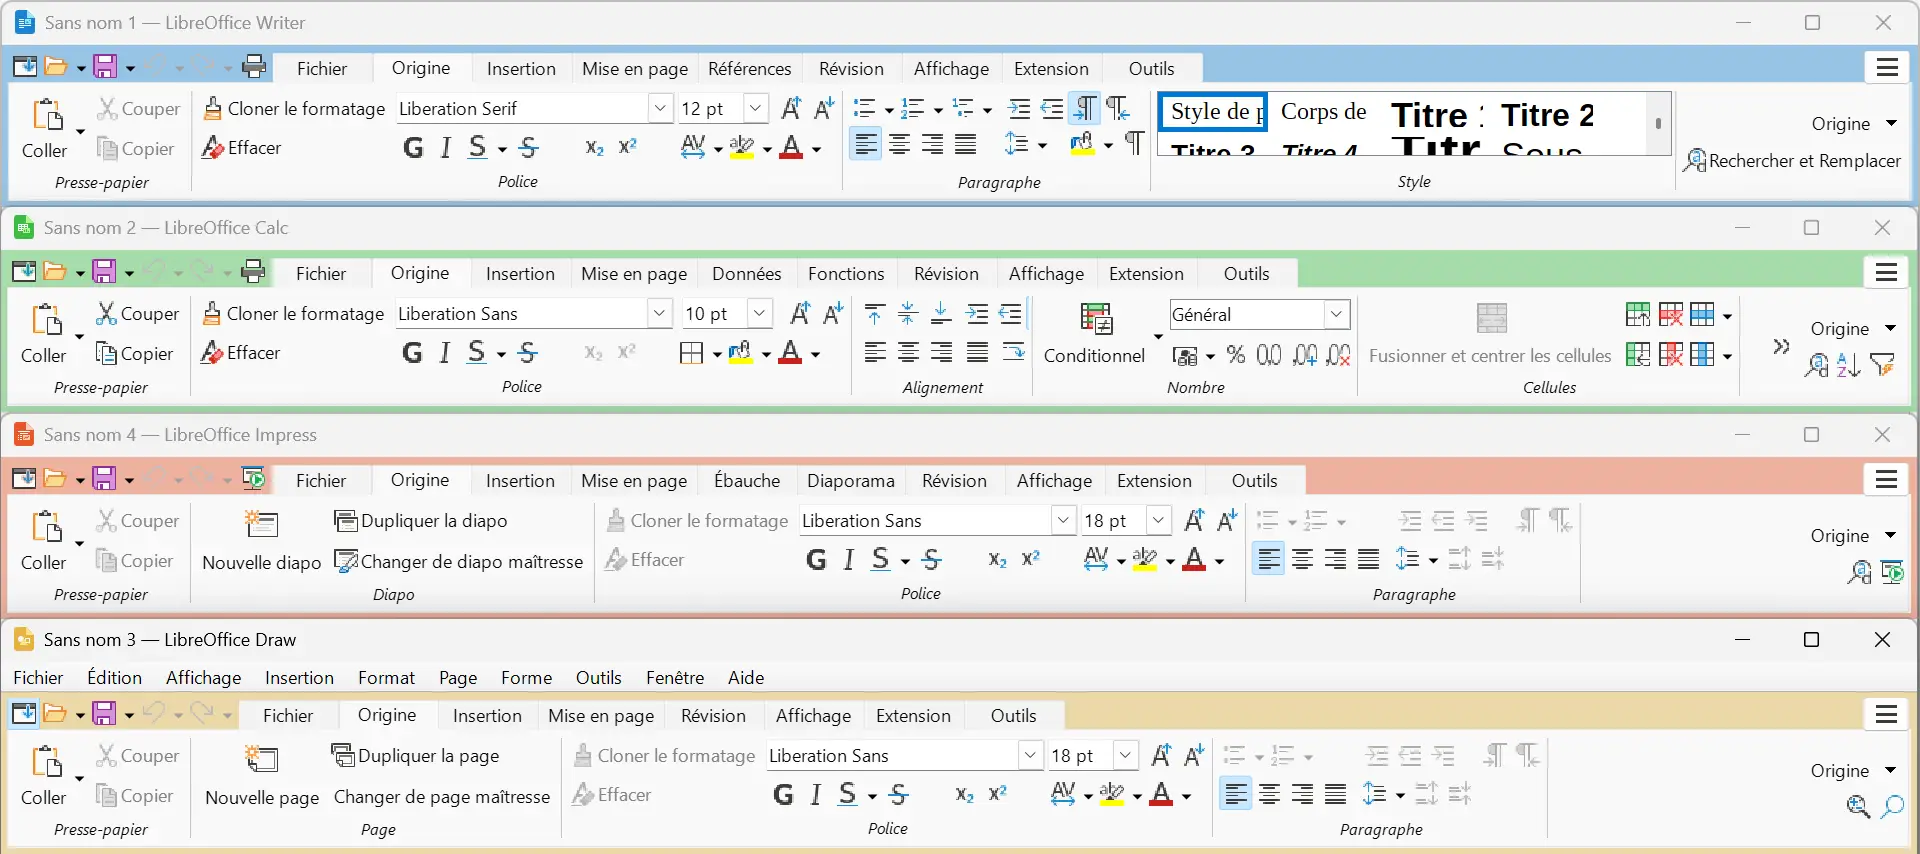Toggle Bold (G) in the Writer window
1920x854 pixels.
coord(413,148)
